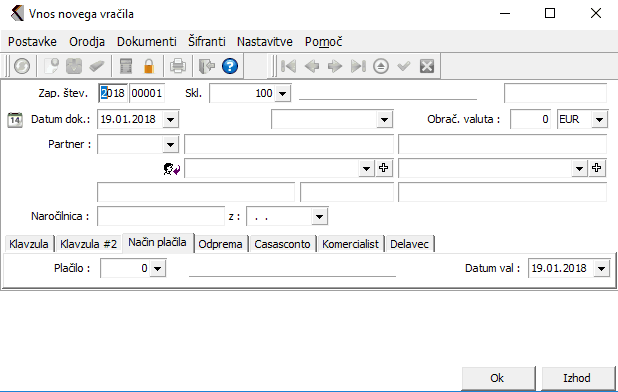Open the Dokumenti menu

[147, 42]
